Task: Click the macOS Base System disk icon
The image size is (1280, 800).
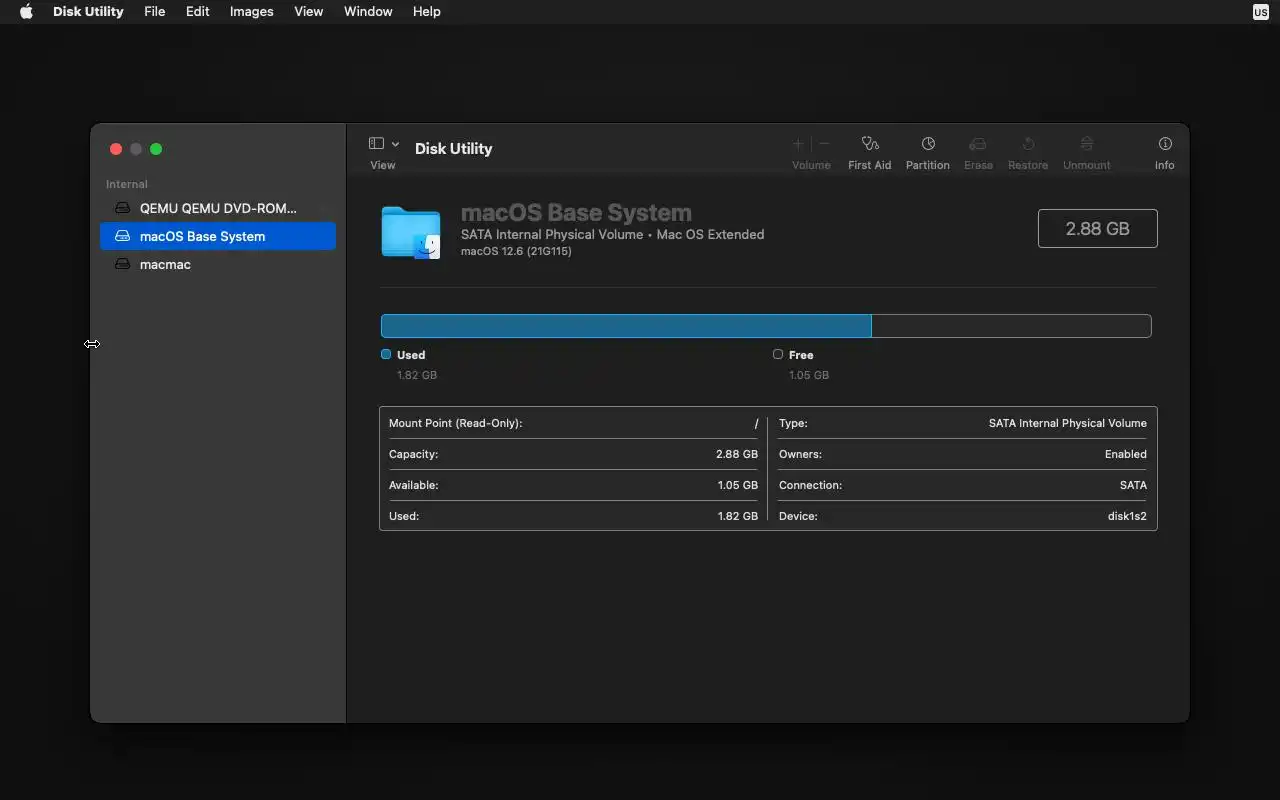Action: 122,236
